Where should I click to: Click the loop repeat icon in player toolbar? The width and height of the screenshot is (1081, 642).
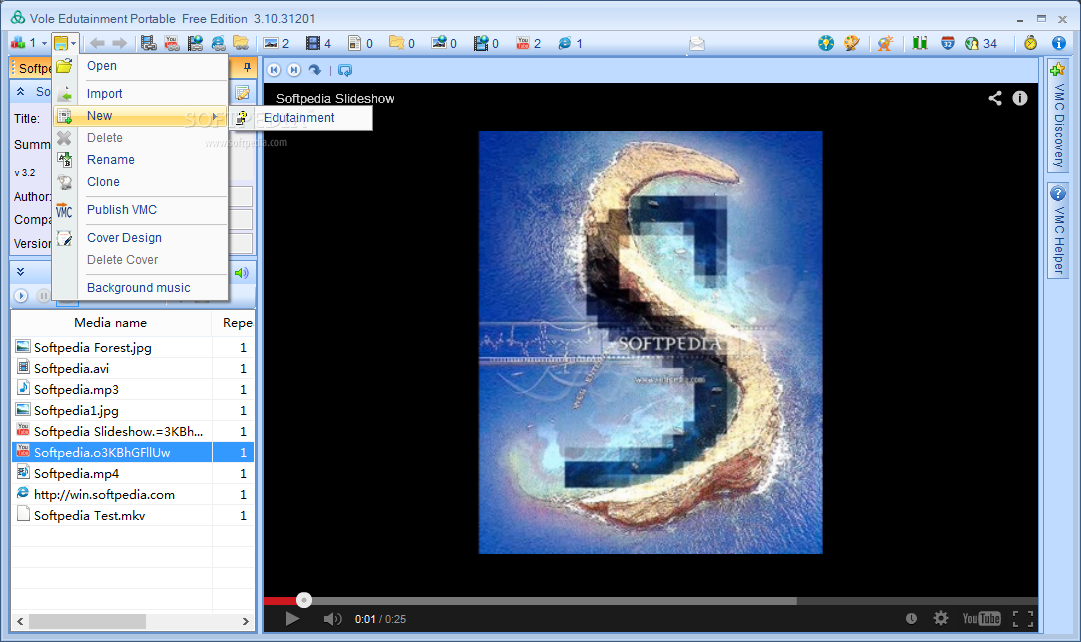[345, 70]
